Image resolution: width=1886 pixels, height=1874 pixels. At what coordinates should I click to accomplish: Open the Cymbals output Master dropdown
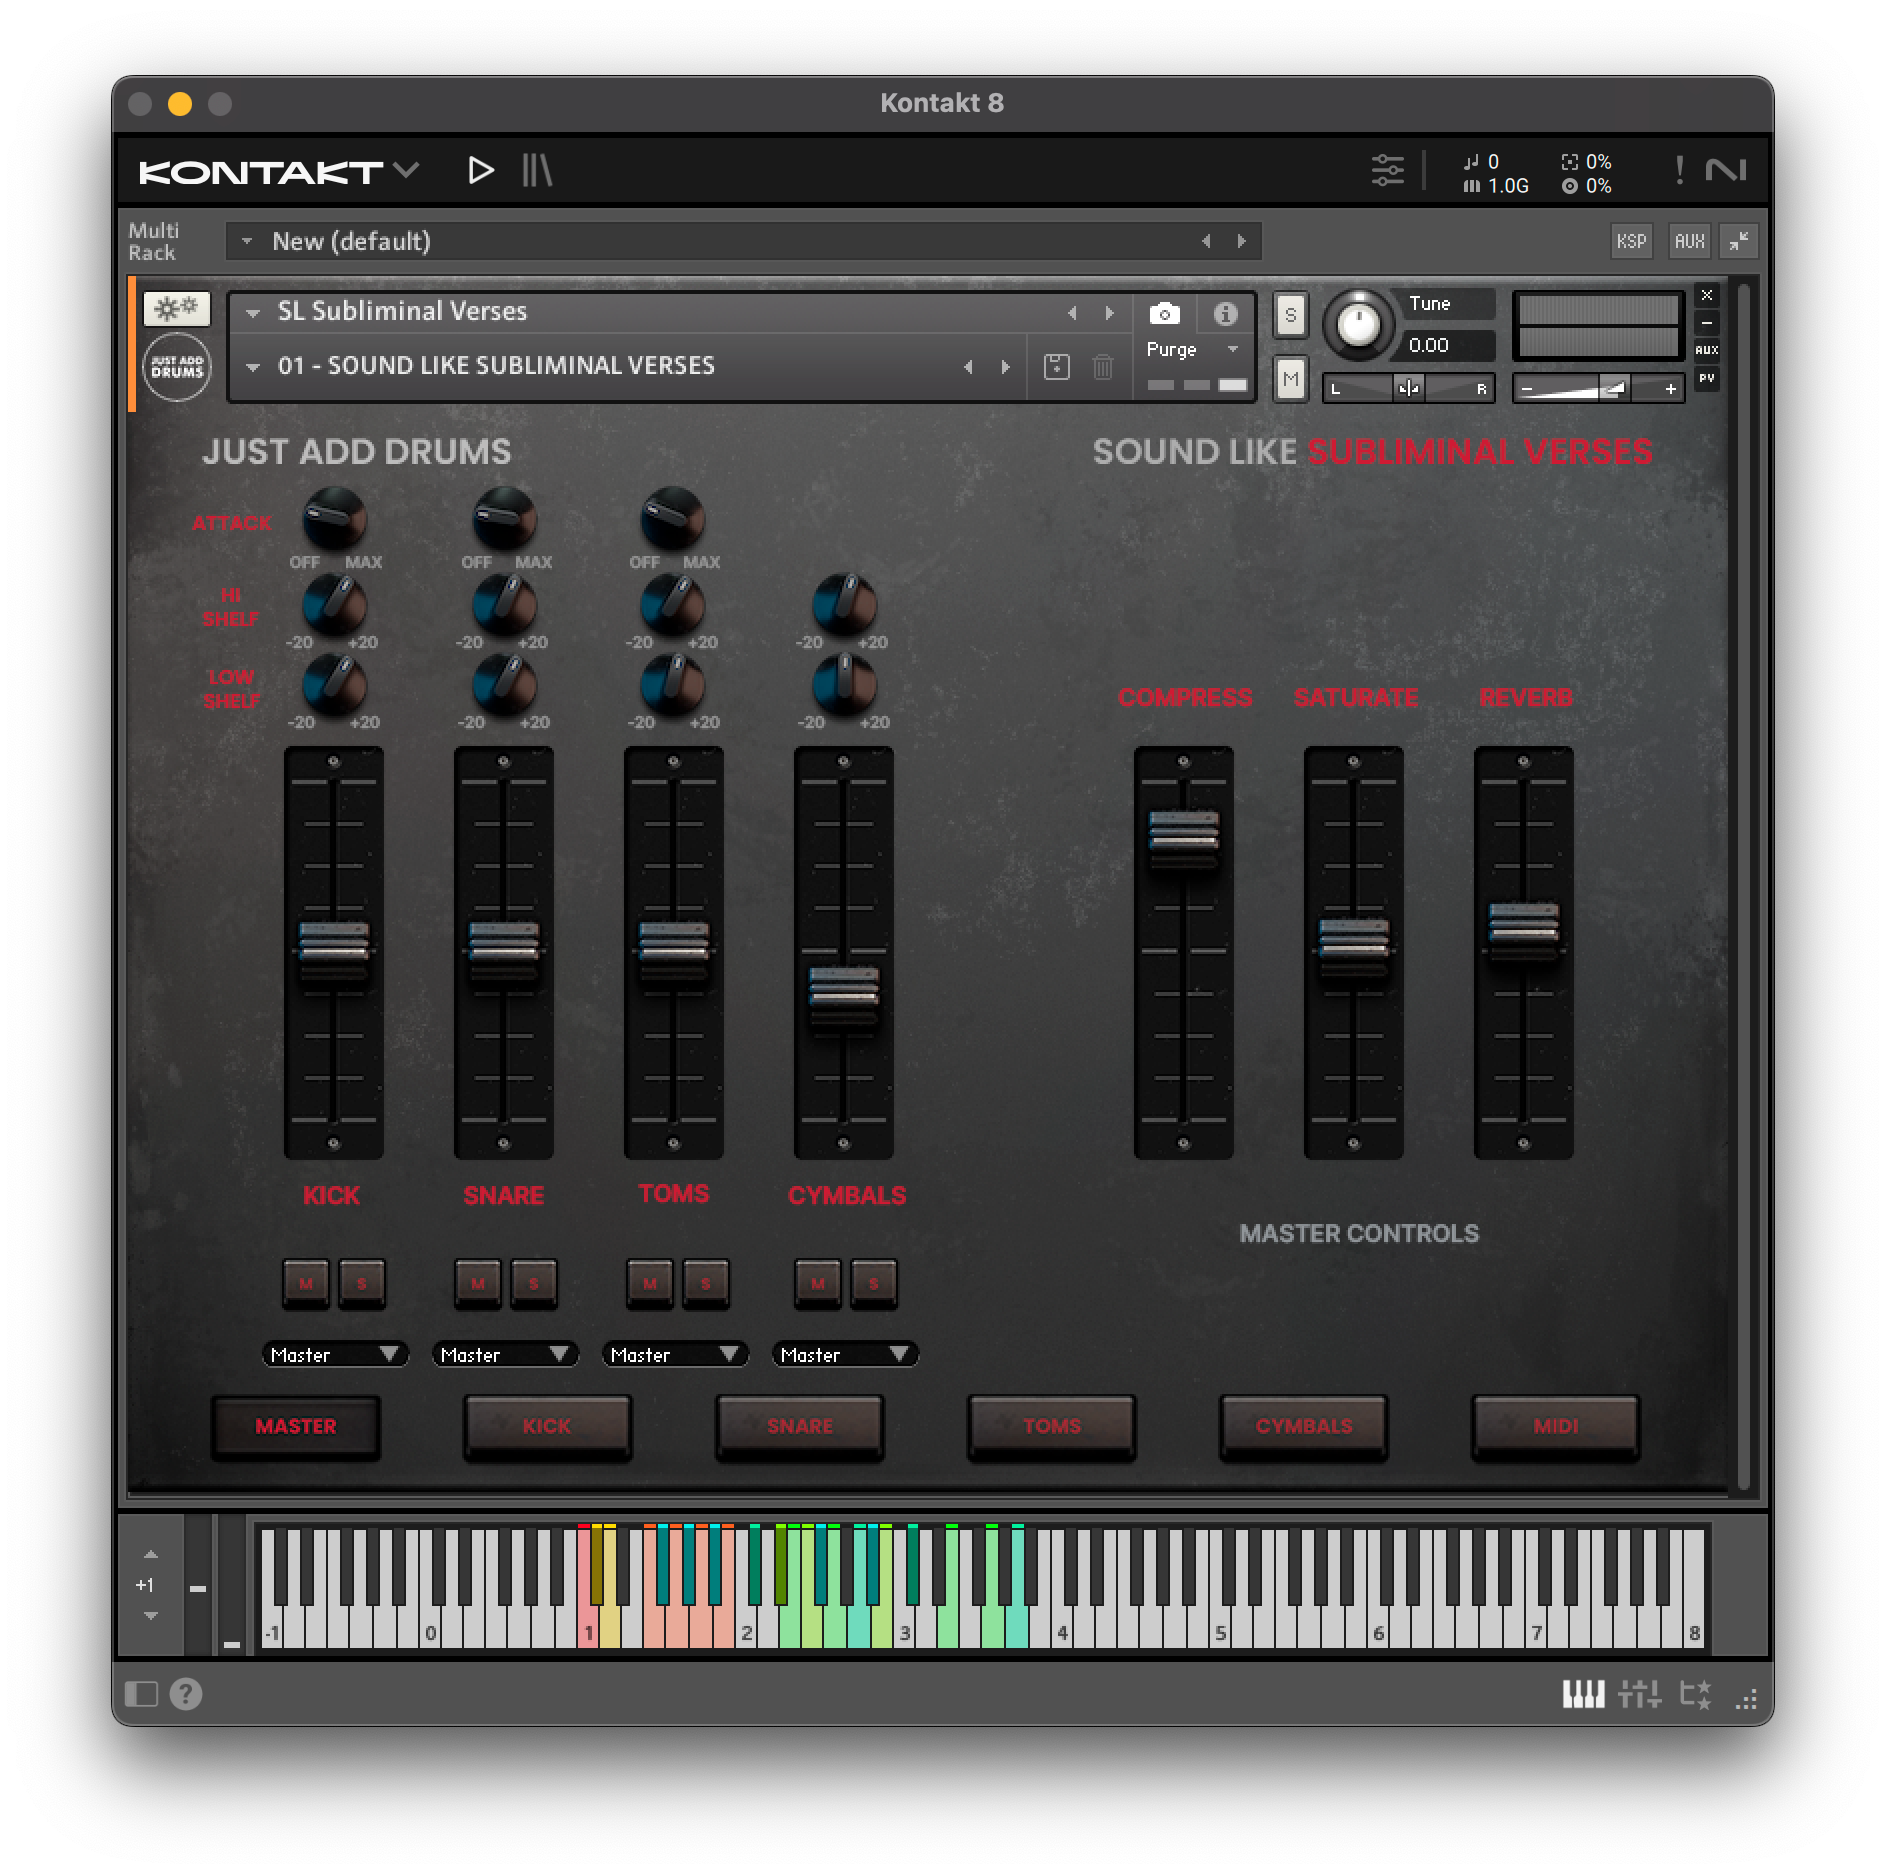(x=845, y=1354)
